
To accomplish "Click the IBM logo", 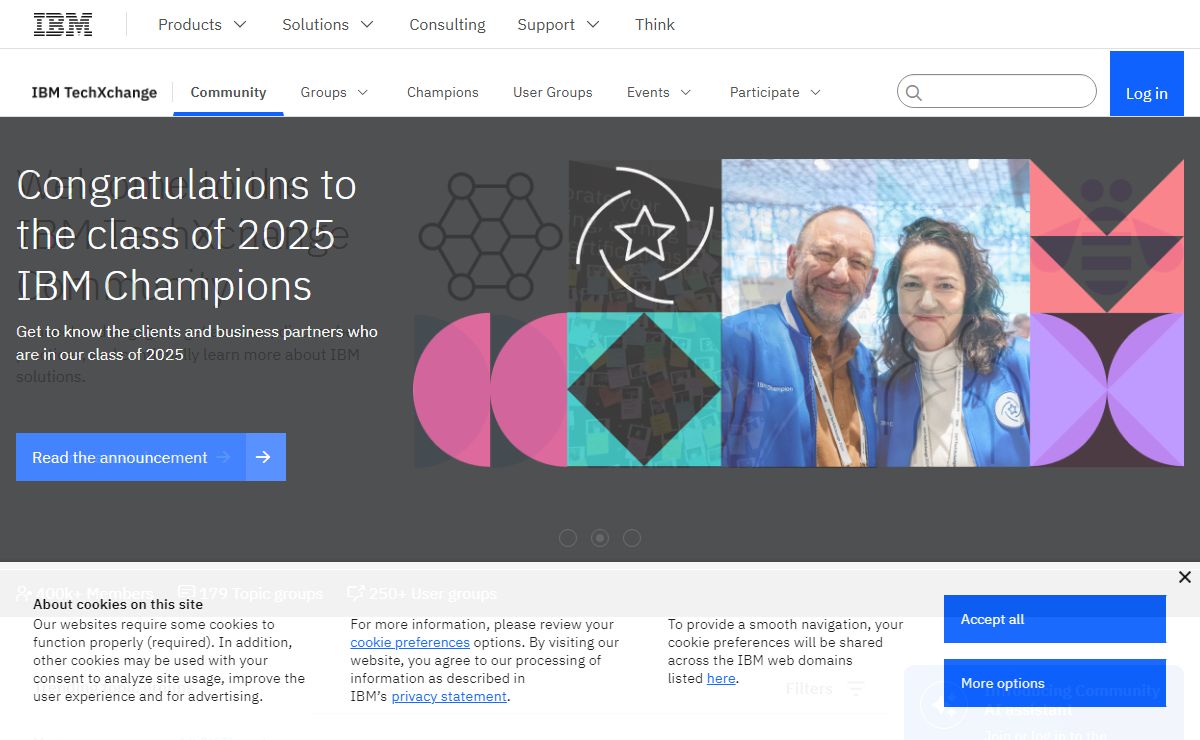I will tap(63, 25).
